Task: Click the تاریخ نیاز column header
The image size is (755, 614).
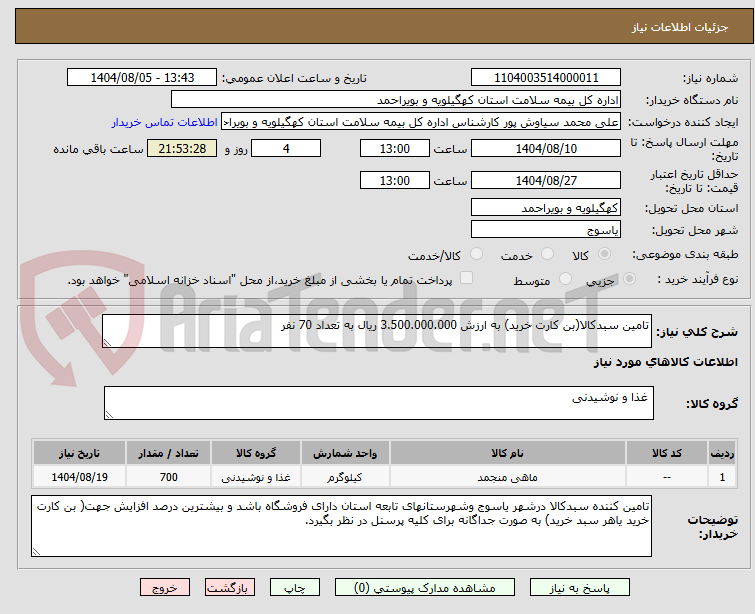Action: tap(79, 453)
